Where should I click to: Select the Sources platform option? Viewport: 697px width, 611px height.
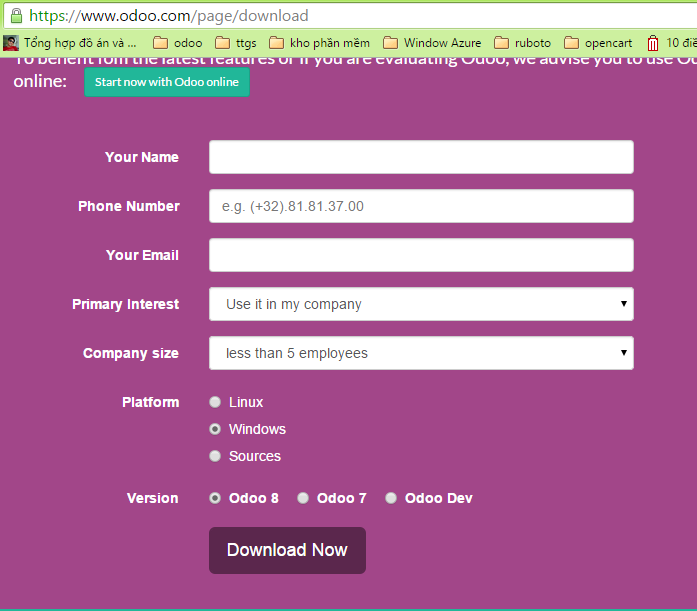(215, 456)
